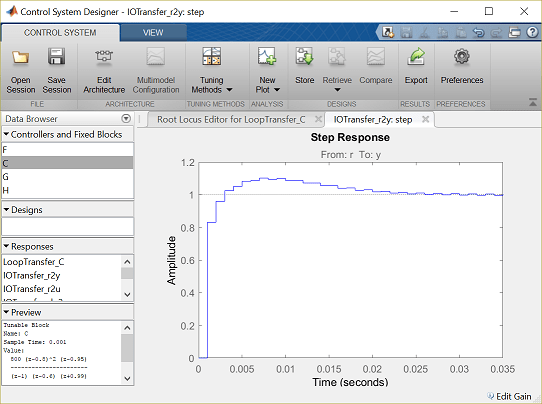Undo last action via quick access arrow
This screenshot has height=404, width=542.
coord(478,32)
